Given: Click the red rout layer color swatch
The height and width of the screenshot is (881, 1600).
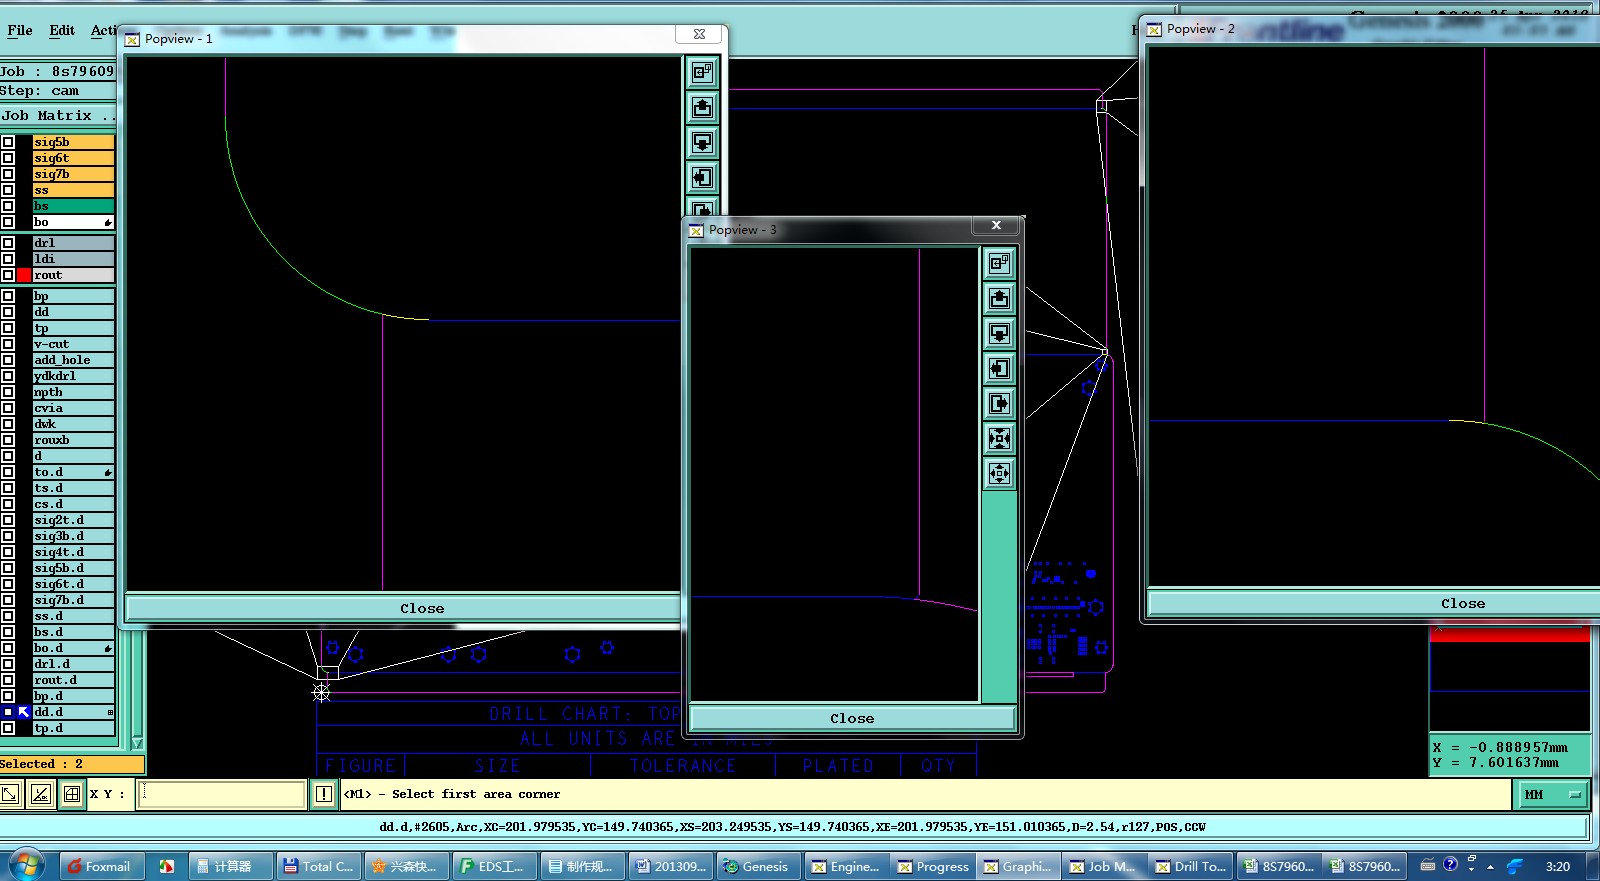Looking at the screenshot, I should [x=24, y=275].
